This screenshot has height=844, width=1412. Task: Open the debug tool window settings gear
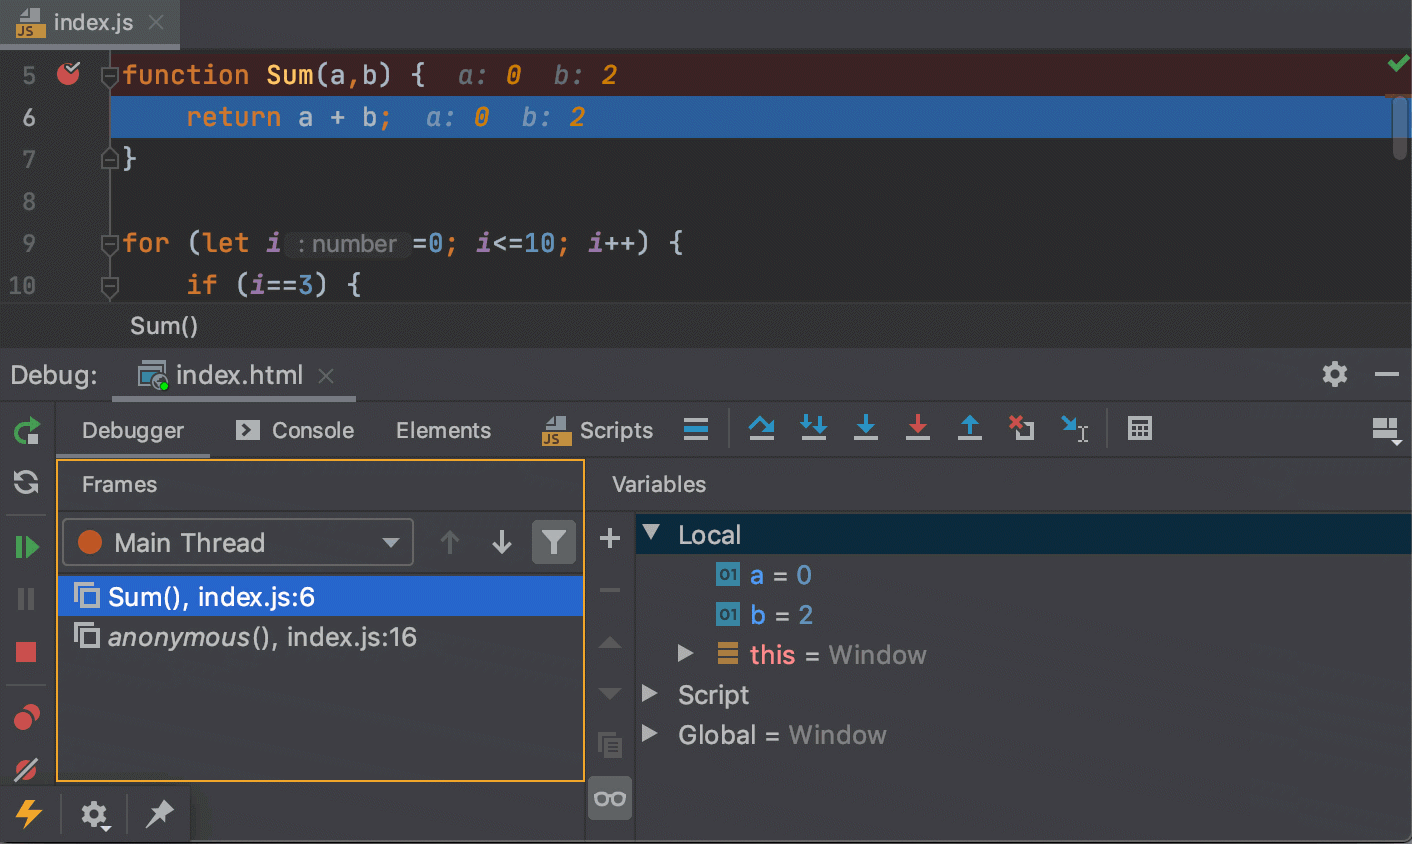(1335, 374)
